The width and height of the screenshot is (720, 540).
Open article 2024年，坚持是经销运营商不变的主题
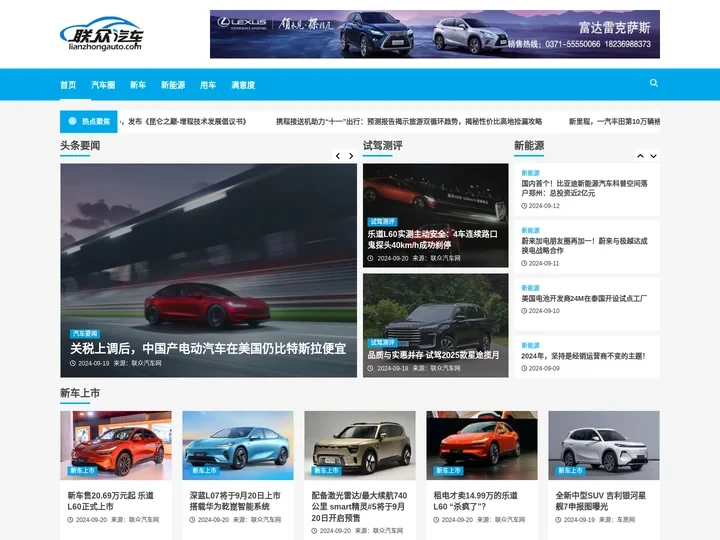(583, 356)
